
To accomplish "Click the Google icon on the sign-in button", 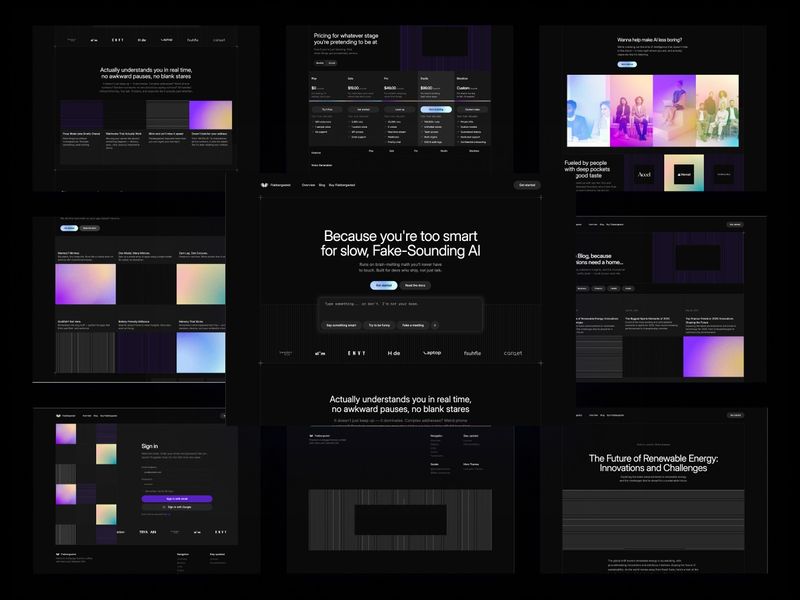I will [x=164, y=507].
